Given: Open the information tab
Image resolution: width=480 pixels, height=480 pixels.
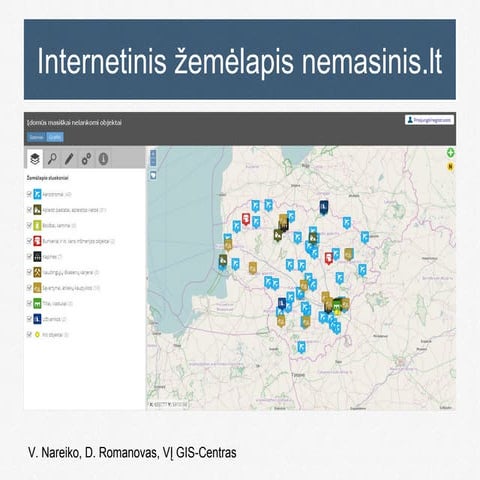Looking at the screenshot, I should click(x=103, y=159).
